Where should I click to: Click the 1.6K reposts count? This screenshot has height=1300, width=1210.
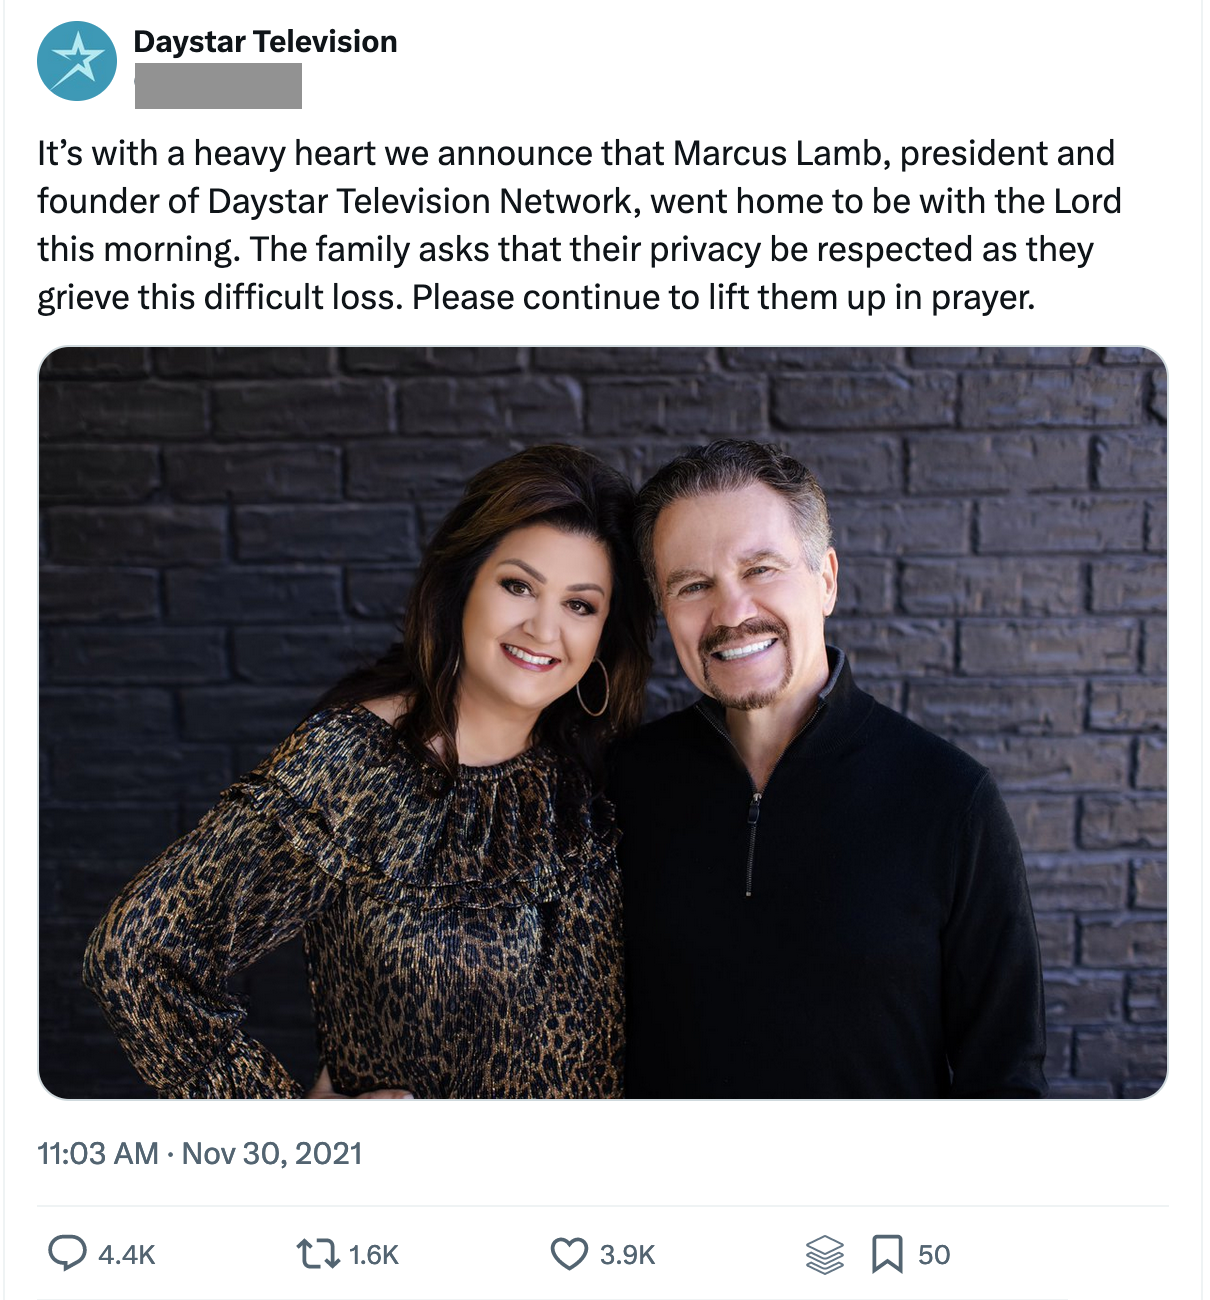coord(374,1254)
